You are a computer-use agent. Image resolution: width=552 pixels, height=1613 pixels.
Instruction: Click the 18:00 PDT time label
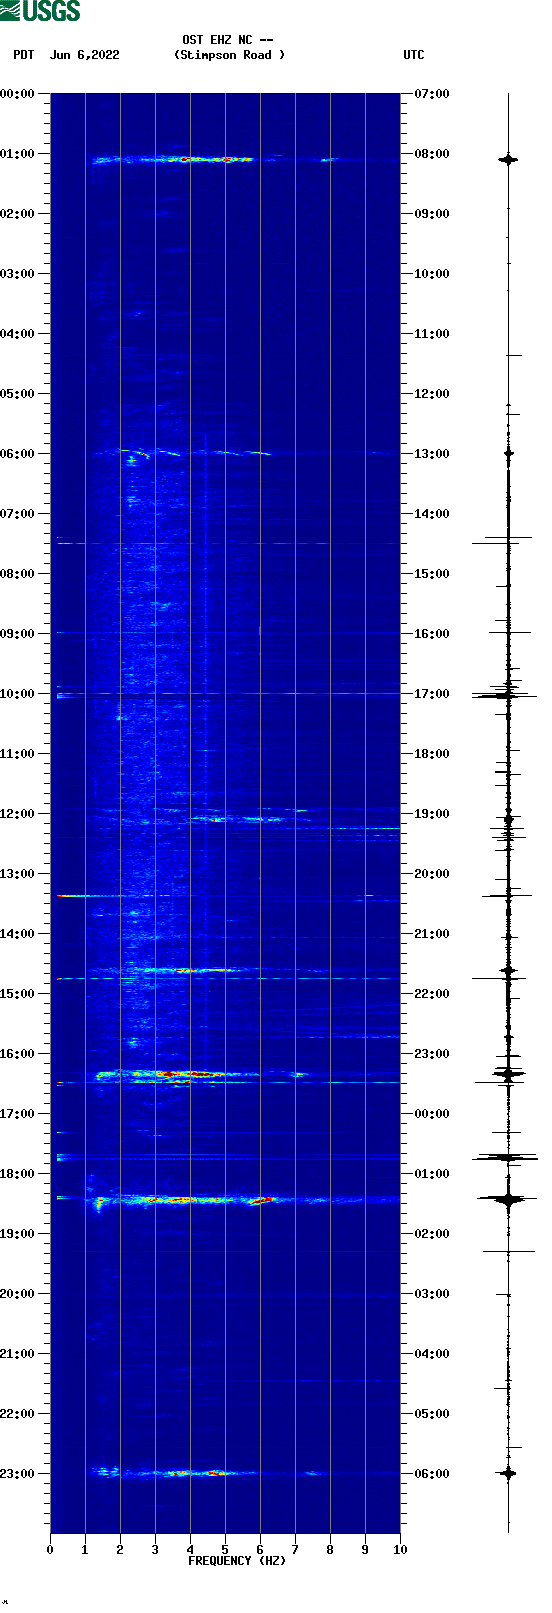(18, 1174)
